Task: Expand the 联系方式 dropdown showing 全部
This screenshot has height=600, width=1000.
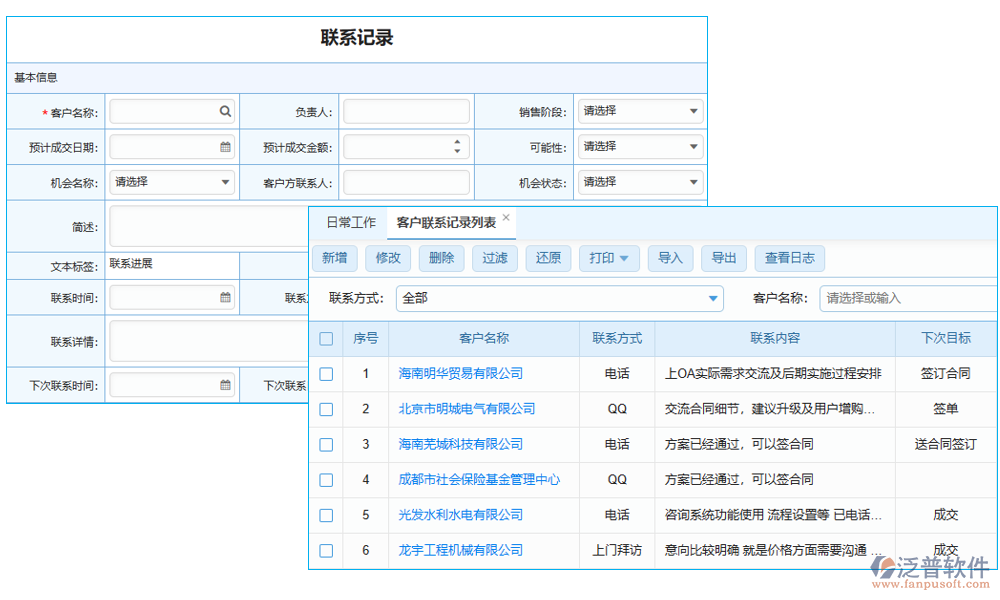Action: coord(712,298)
